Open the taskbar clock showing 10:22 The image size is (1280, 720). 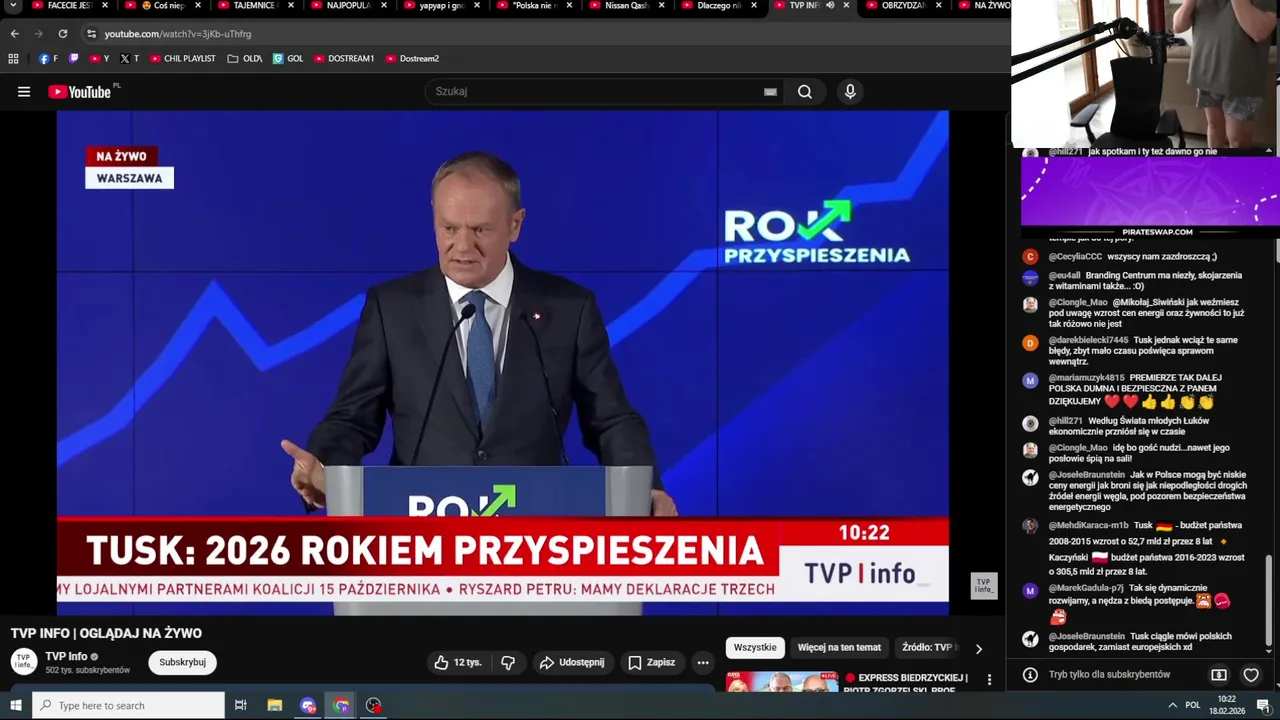1226,706
